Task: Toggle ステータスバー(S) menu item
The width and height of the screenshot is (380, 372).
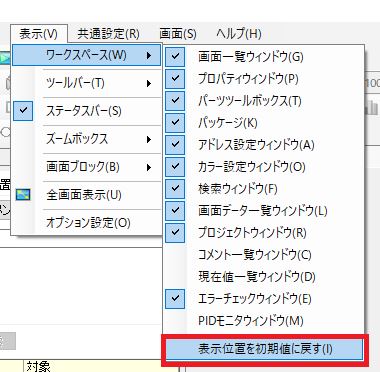Action: click(x=87, y=111)
